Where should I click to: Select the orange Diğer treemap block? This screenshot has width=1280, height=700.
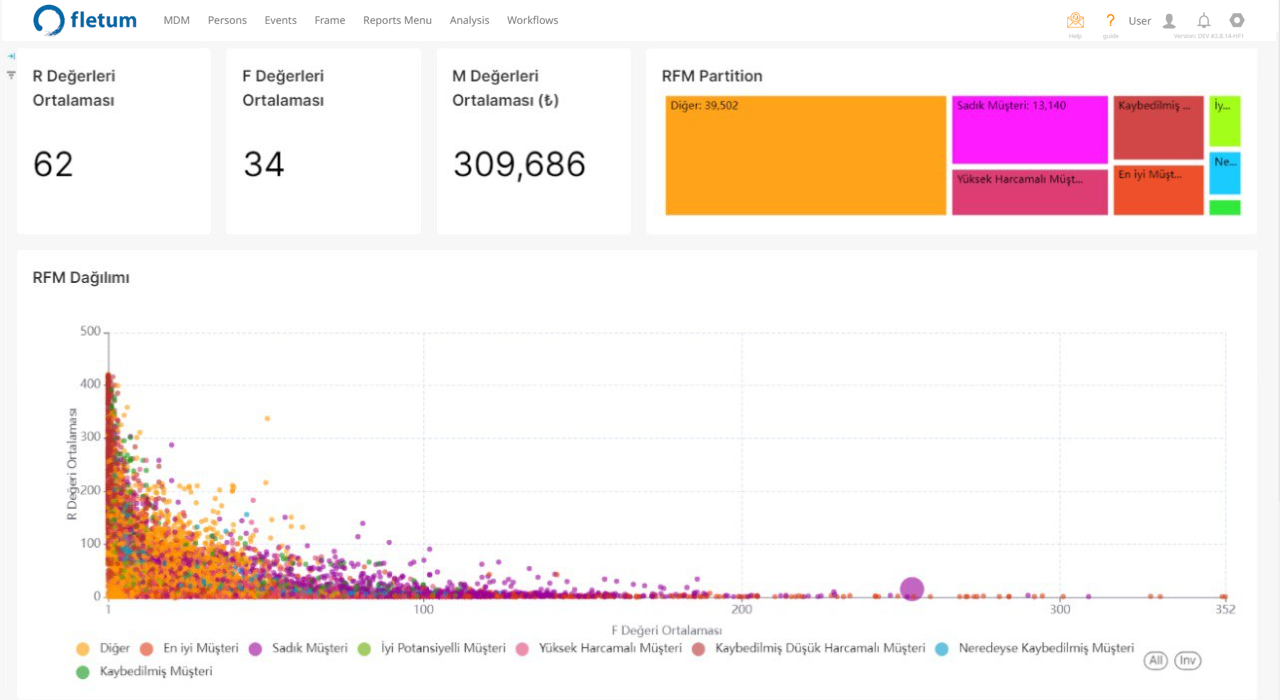806,155
